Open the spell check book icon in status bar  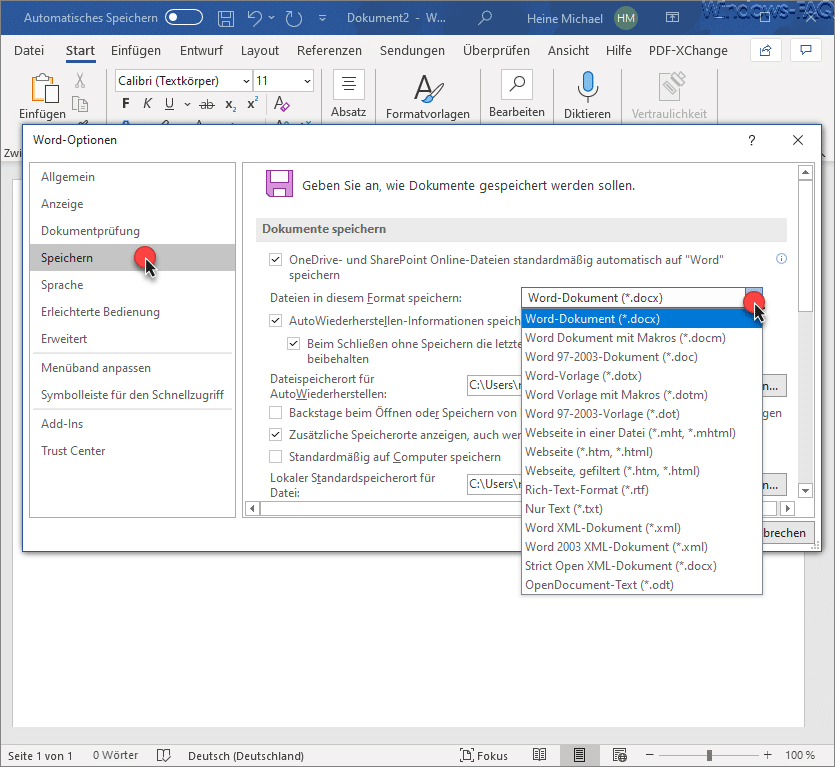click(x=163, y=755)
